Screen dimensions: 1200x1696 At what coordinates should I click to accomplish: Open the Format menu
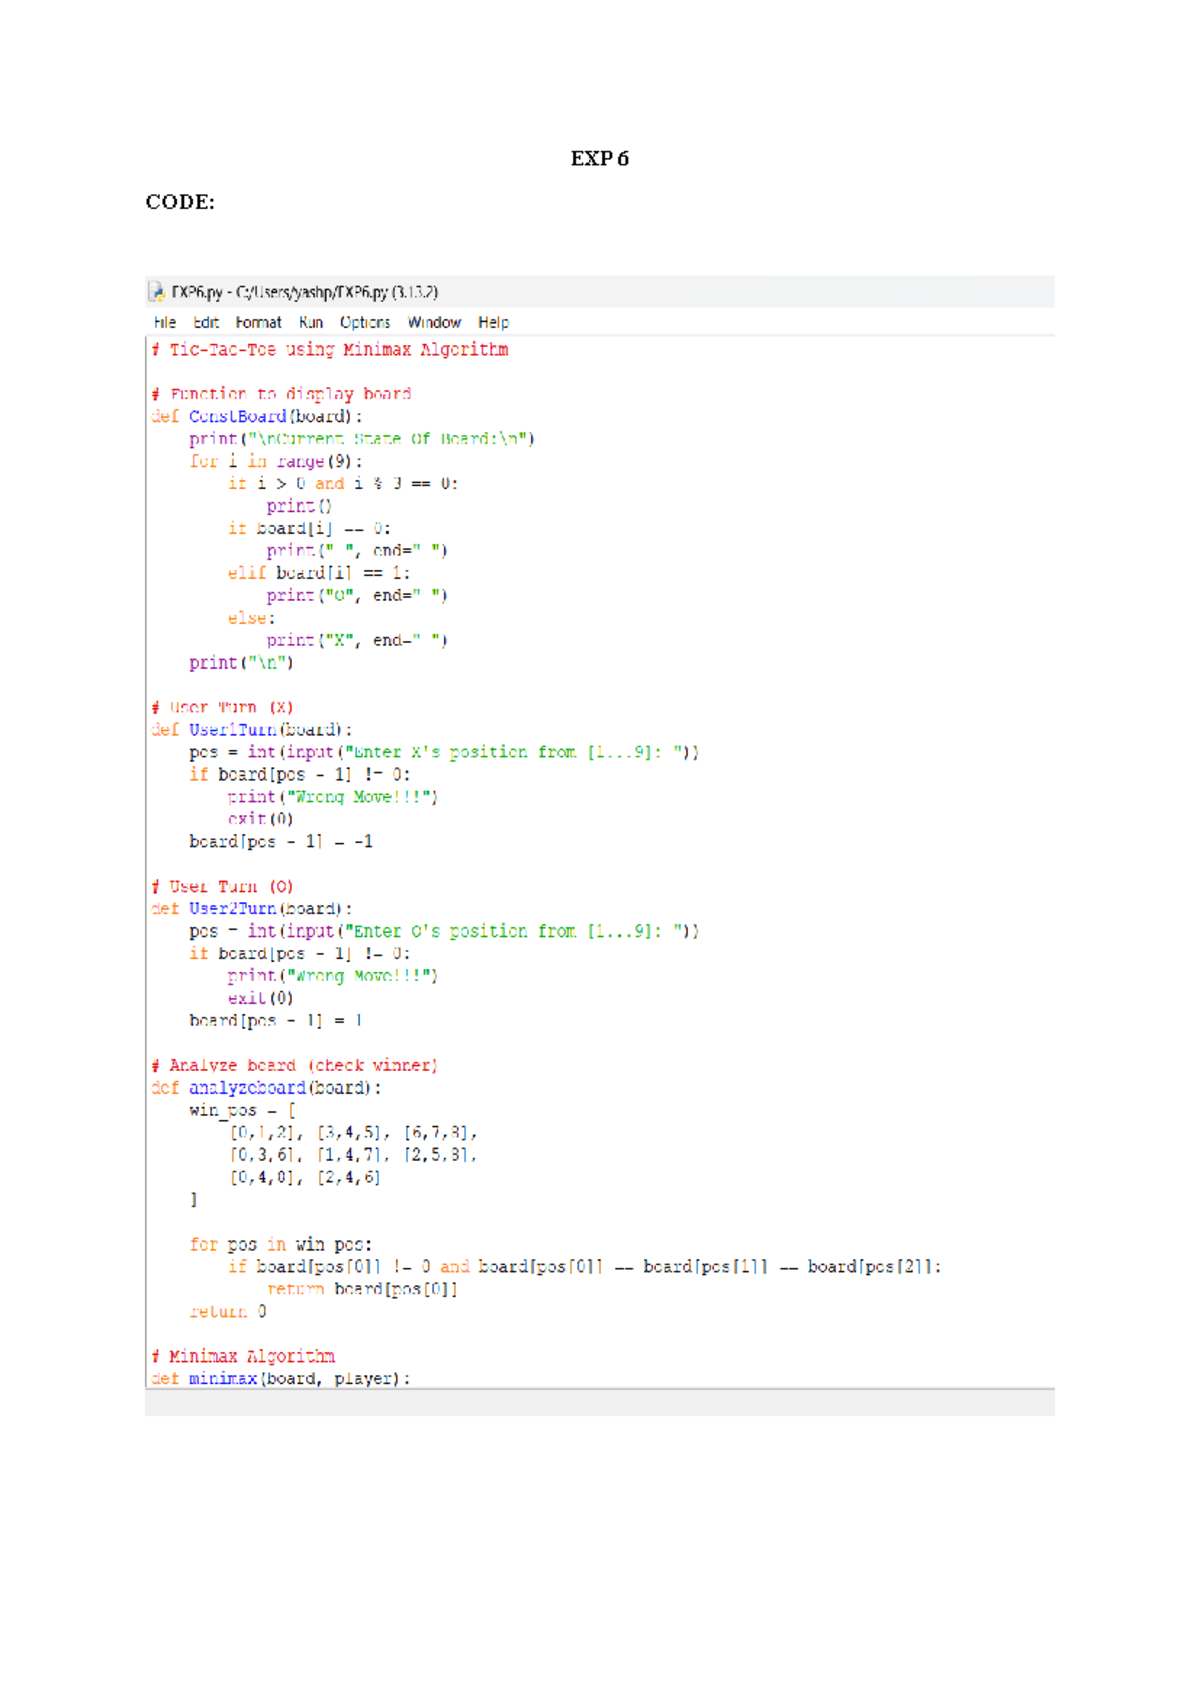(258, 322)
